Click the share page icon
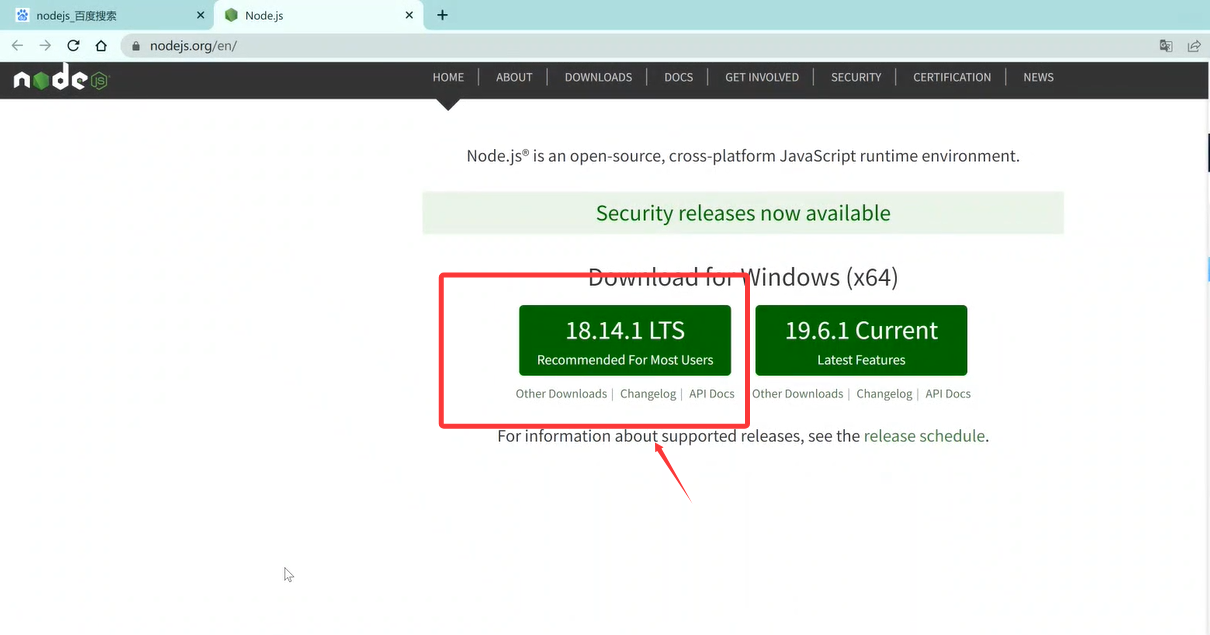1210x635 pixels. click(1194, 46)
